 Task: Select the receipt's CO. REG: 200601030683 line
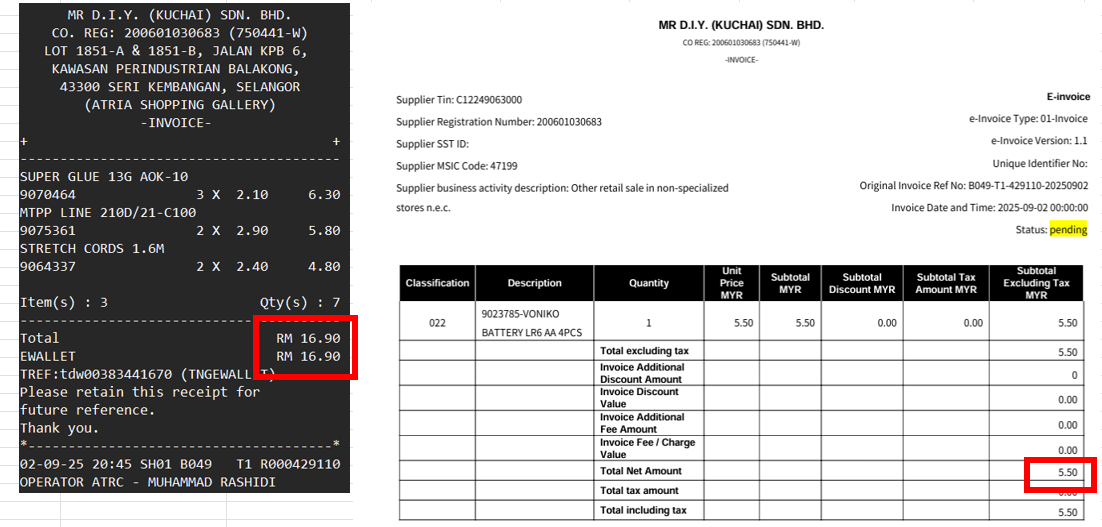pyautogui.click(x=179, y=33)
